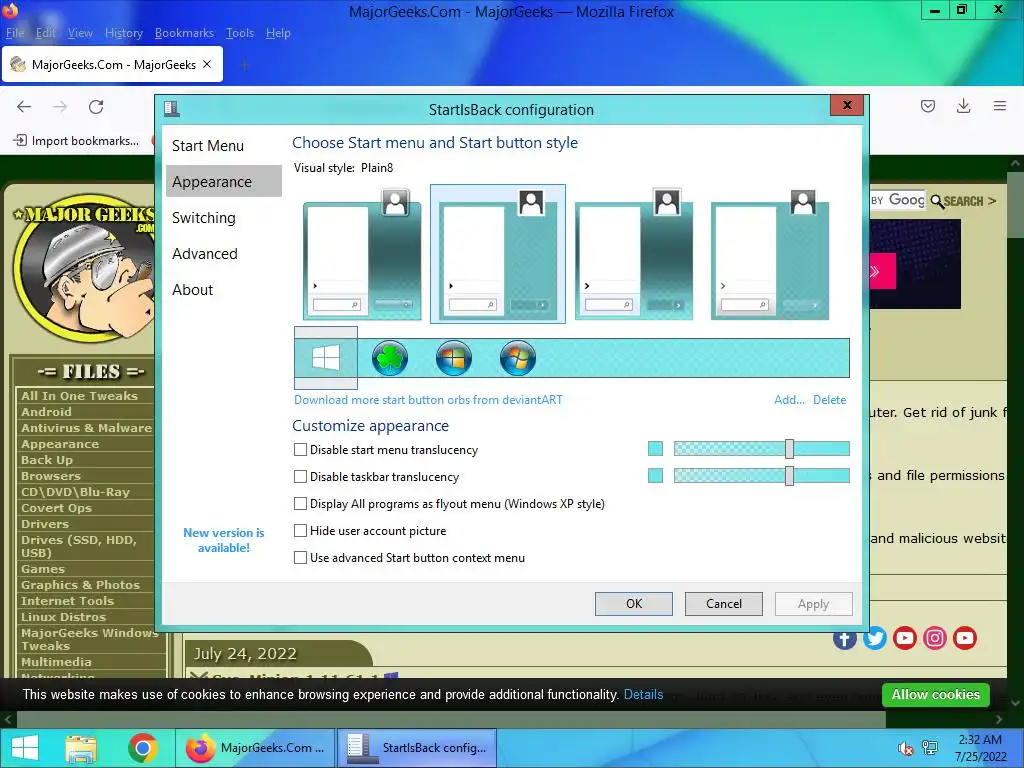Toggle Display All programs as flyout menu
Viewport: 1024px width, 768px height.
coord(300,504)
